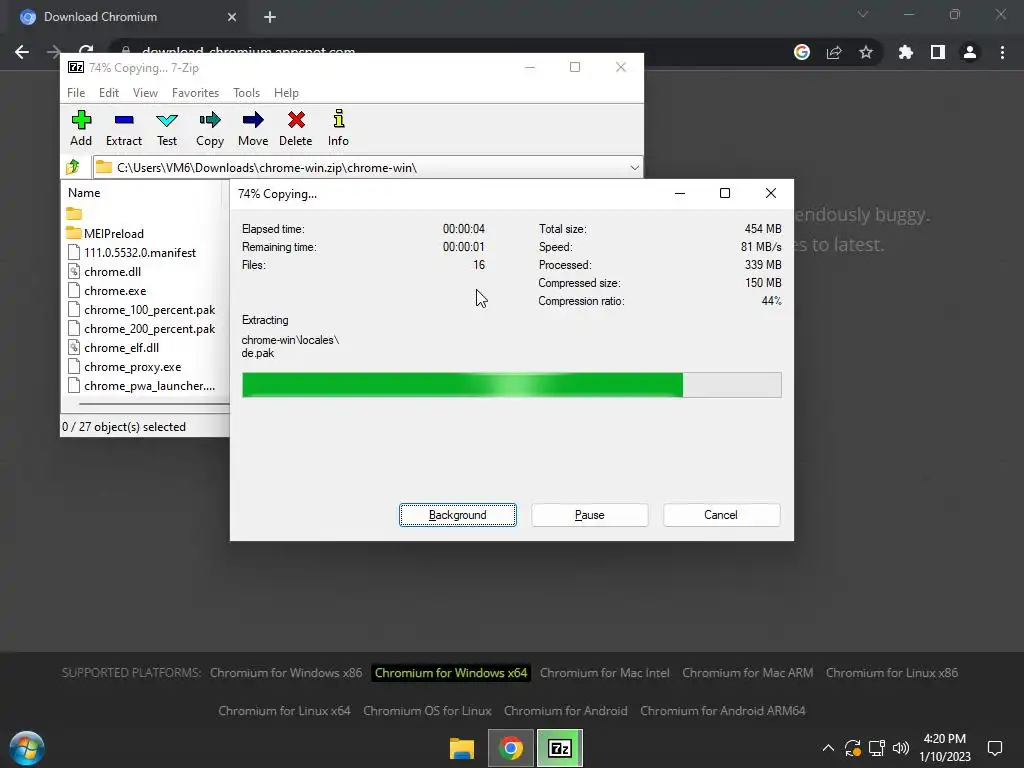Click the green extraction progress bar
The image size is (1024, 768).
pyautogui.click(x=511, y=385)
